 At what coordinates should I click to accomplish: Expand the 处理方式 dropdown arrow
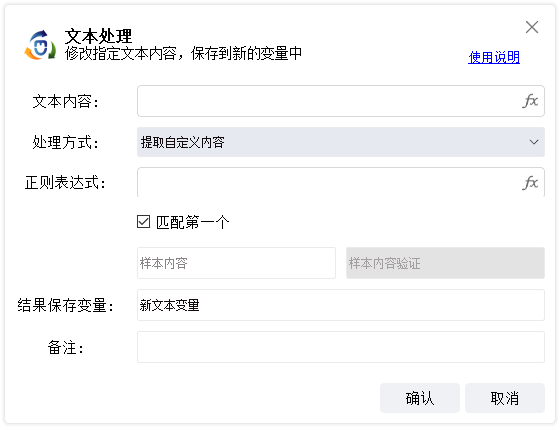(x=534, y=142)
